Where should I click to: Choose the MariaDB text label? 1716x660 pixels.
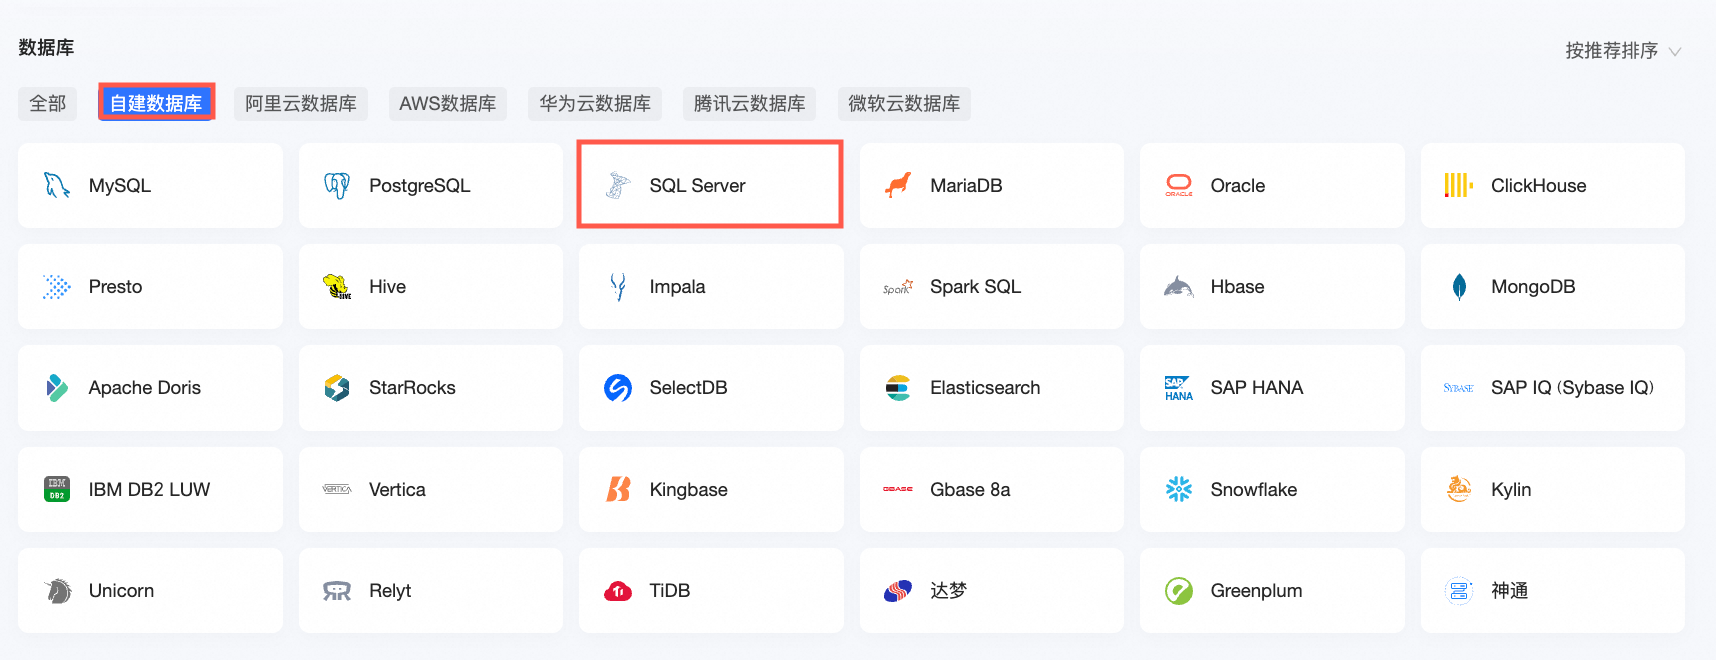(966, 185)
